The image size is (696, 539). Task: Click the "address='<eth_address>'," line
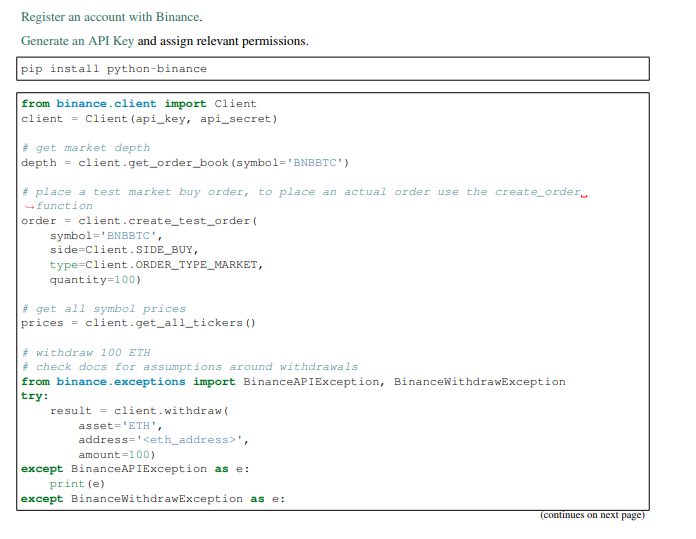click(163, 440)
